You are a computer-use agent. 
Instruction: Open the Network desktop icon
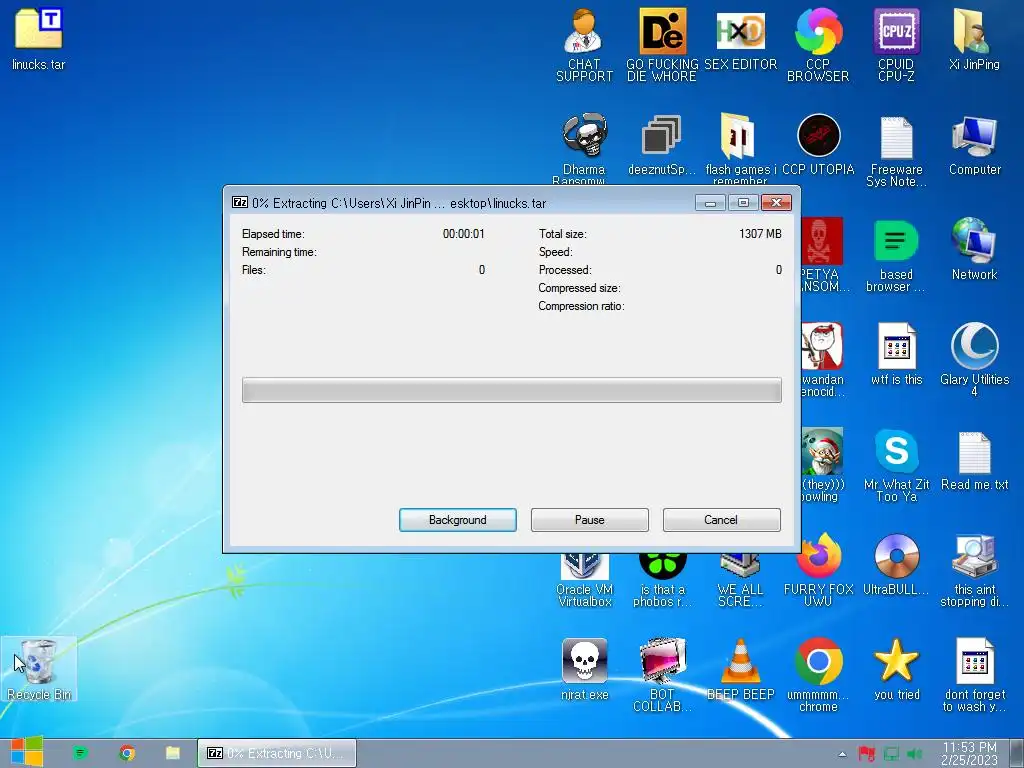[974, 249]
